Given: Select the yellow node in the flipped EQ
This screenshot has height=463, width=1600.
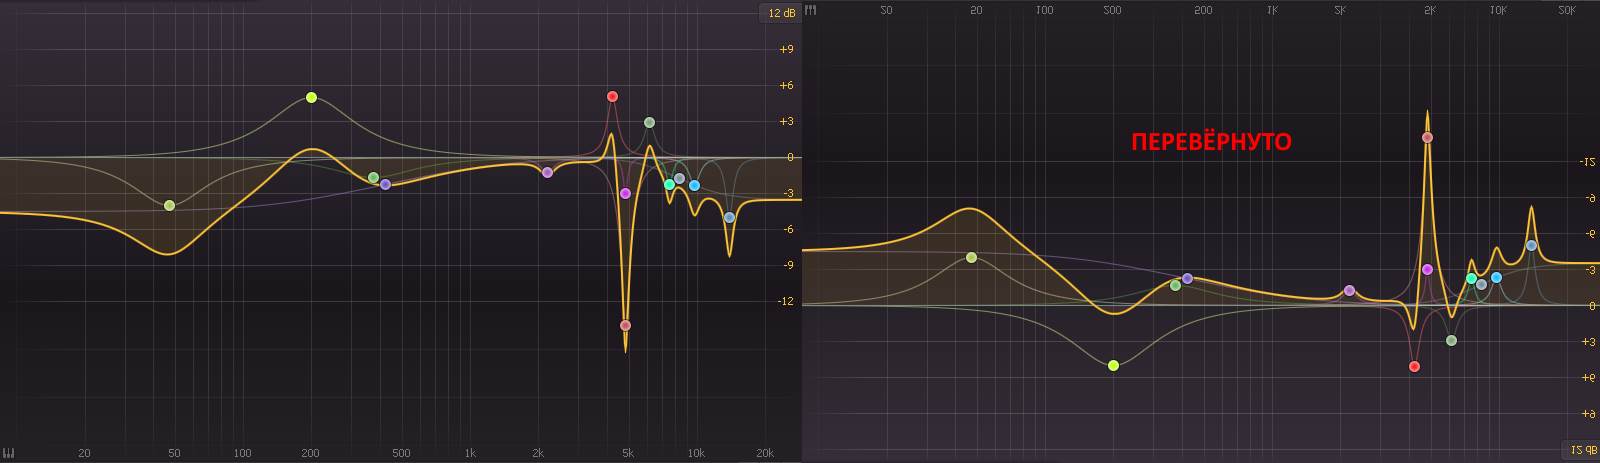Looking at the screenshot, I should [1113, 365].
